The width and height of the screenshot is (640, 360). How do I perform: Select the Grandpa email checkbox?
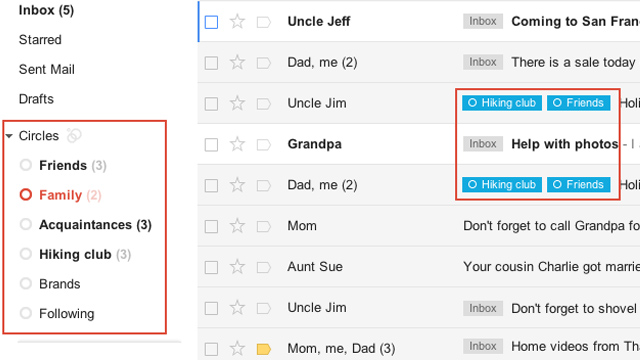tap(211, 144)
